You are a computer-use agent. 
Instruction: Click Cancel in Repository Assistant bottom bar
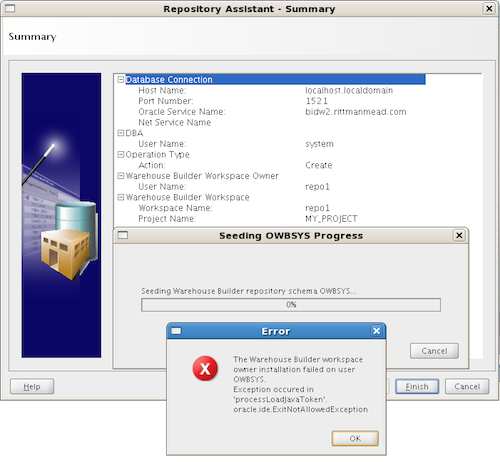pos(467,386)
